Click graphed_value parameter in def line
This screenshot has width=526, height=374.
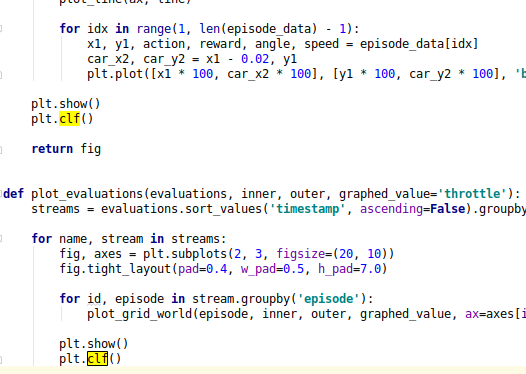(x=384, y=194)
